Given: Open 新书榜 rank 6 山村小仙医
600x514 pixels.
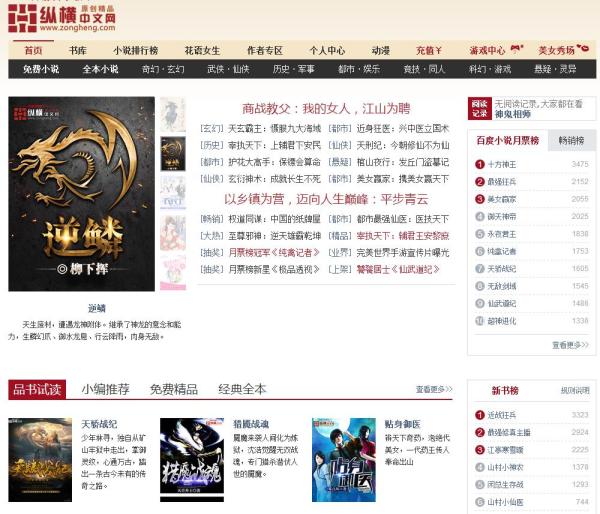Looking at the screenshot, I should [505, 502].
